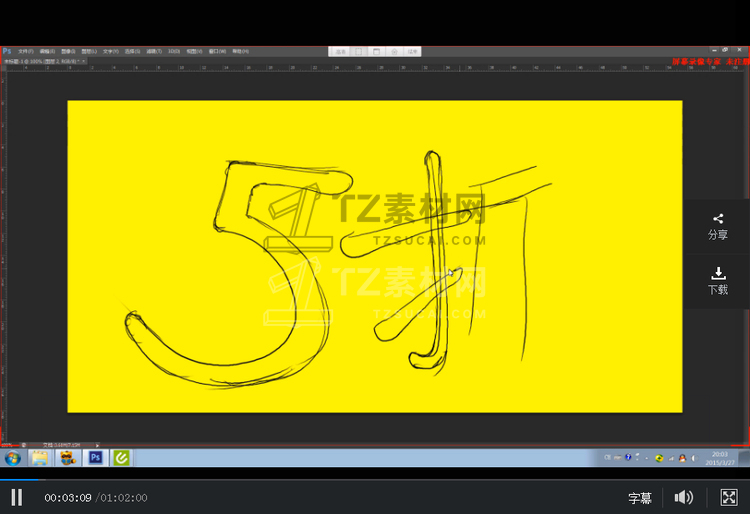Click the orange penguin QQ tray icon
Viewport: 750px width, 514px height.
tap(682, 458)
